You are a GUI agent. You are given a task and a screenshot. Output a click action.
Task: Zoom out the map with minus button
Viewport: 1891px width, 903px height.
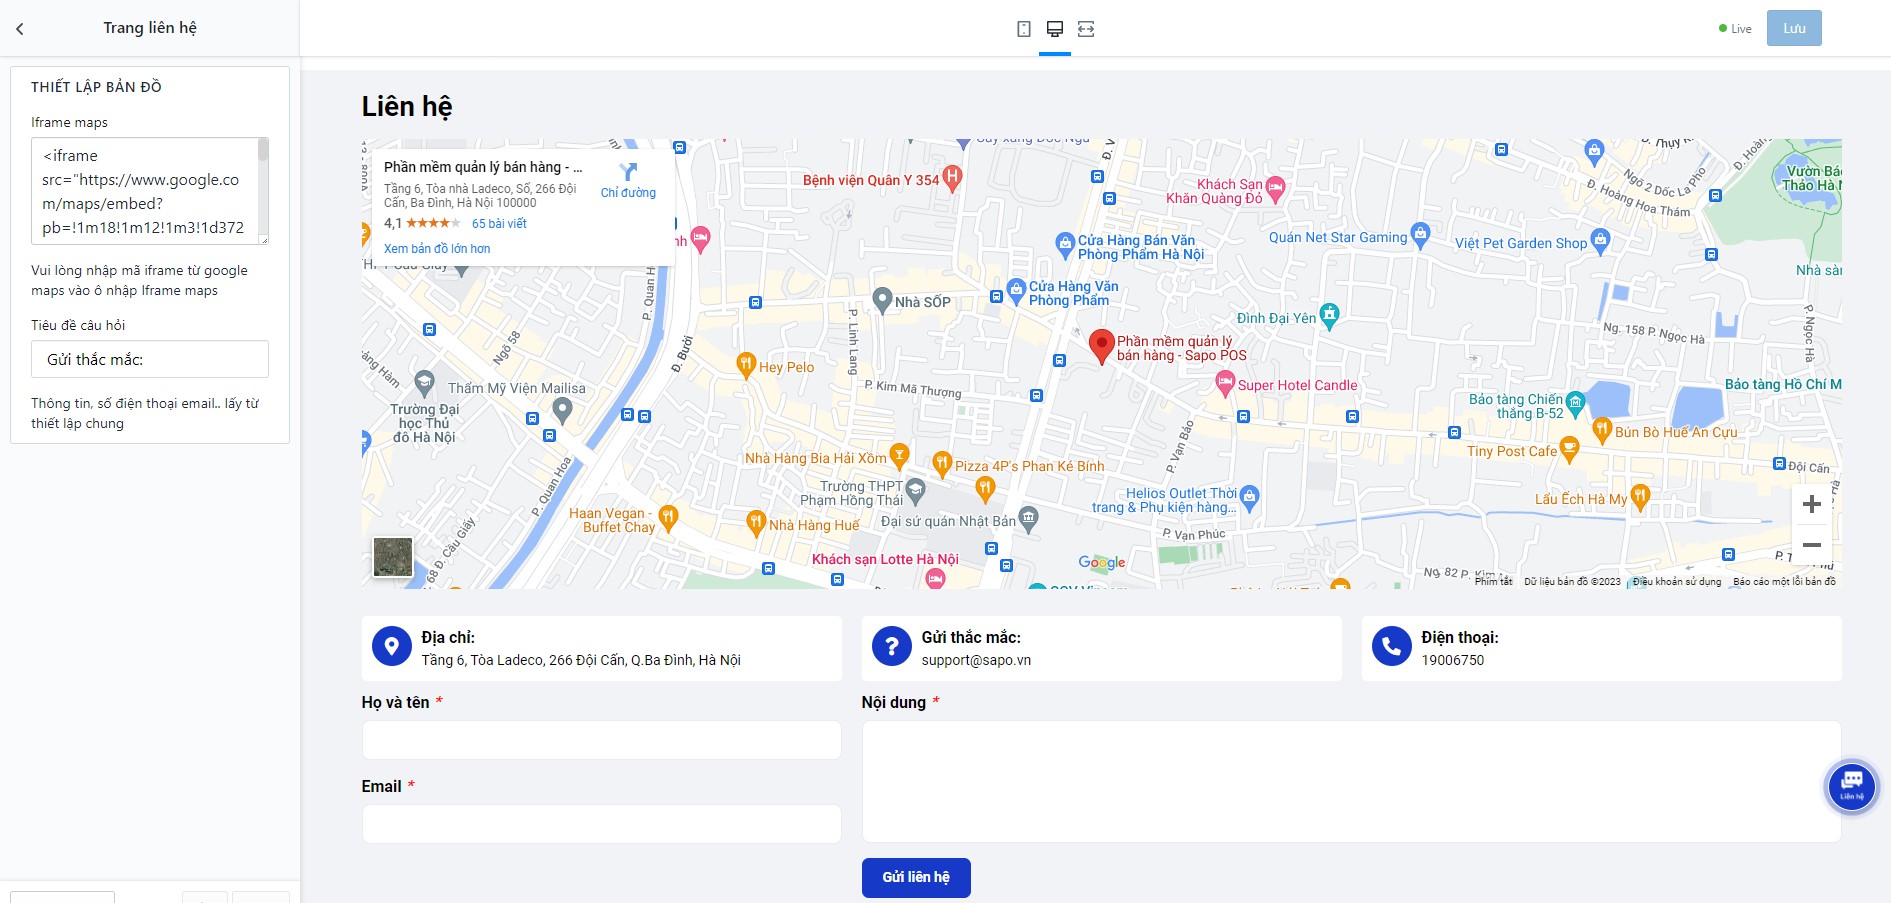[1811, 545]
